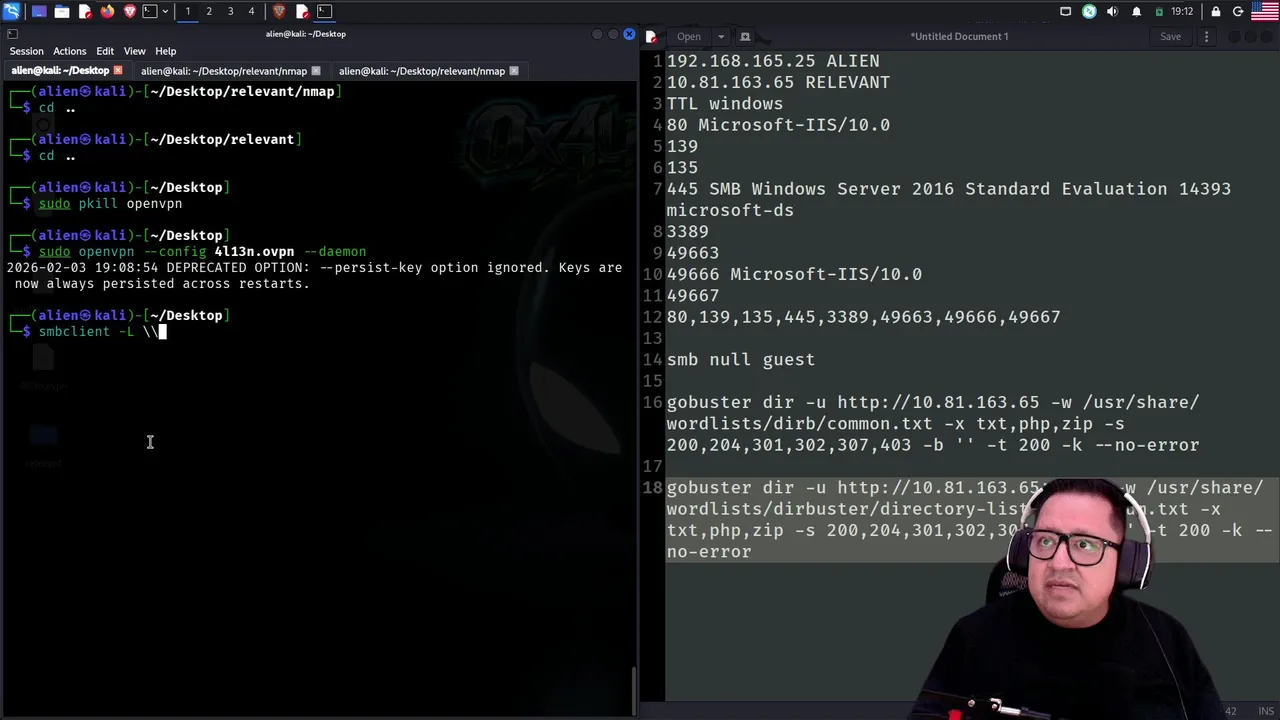The width and height of the screenshot is (1280, 720).
Task: Click the 19:12 panel clock
Action: (x=1182, y=11)
